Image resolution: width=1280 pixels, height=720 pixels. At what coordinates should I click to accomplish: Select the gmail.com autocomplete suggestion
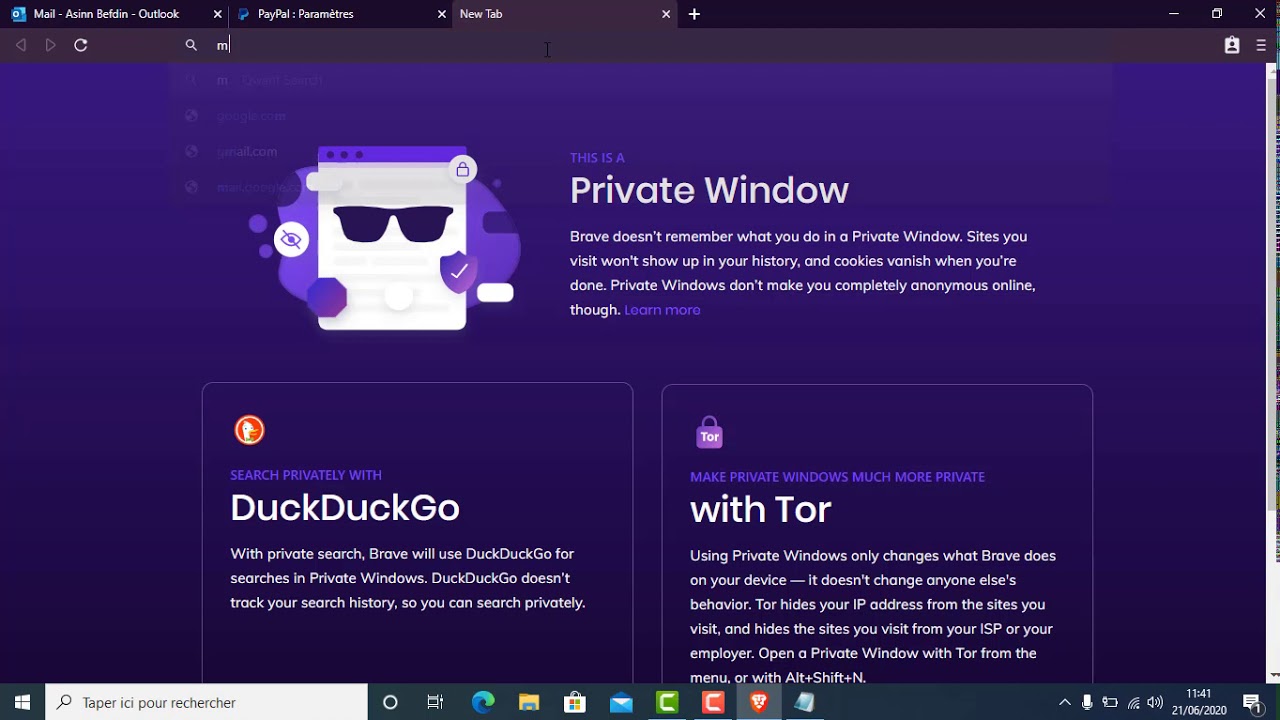pyautogui.click(x=640, y=152)
